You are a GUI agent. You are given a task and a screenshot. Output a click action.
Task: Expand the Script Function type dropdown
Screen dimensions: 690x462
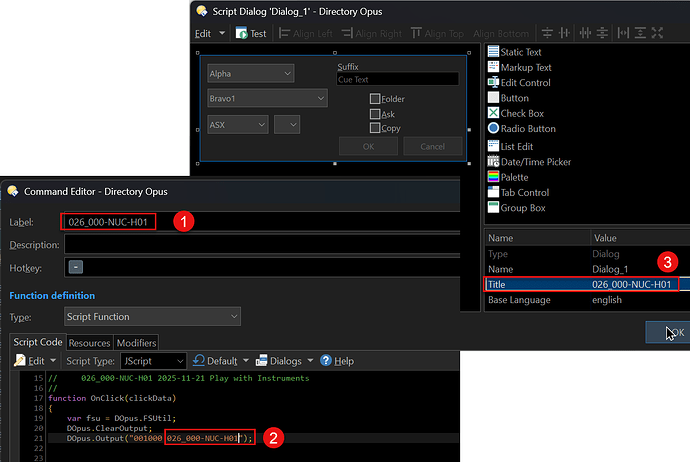coord(152,317)
